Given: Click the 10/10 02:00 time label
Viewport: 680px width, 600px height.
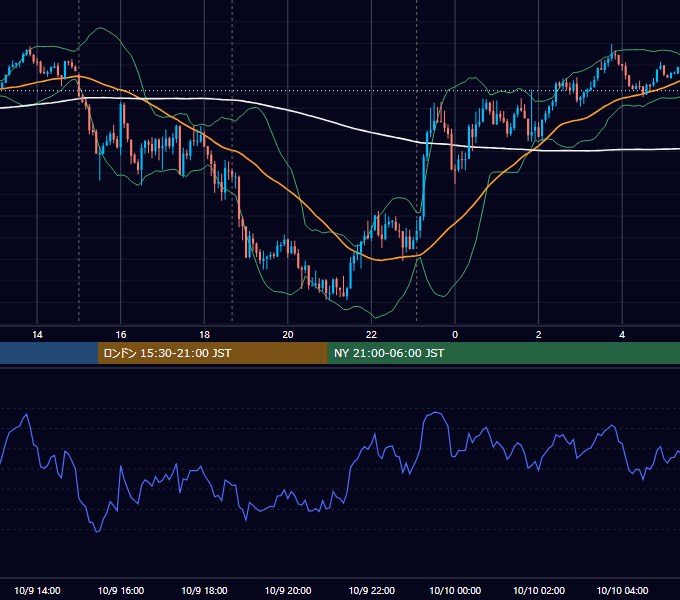Looking at the screenshot, I should (539, 590).
